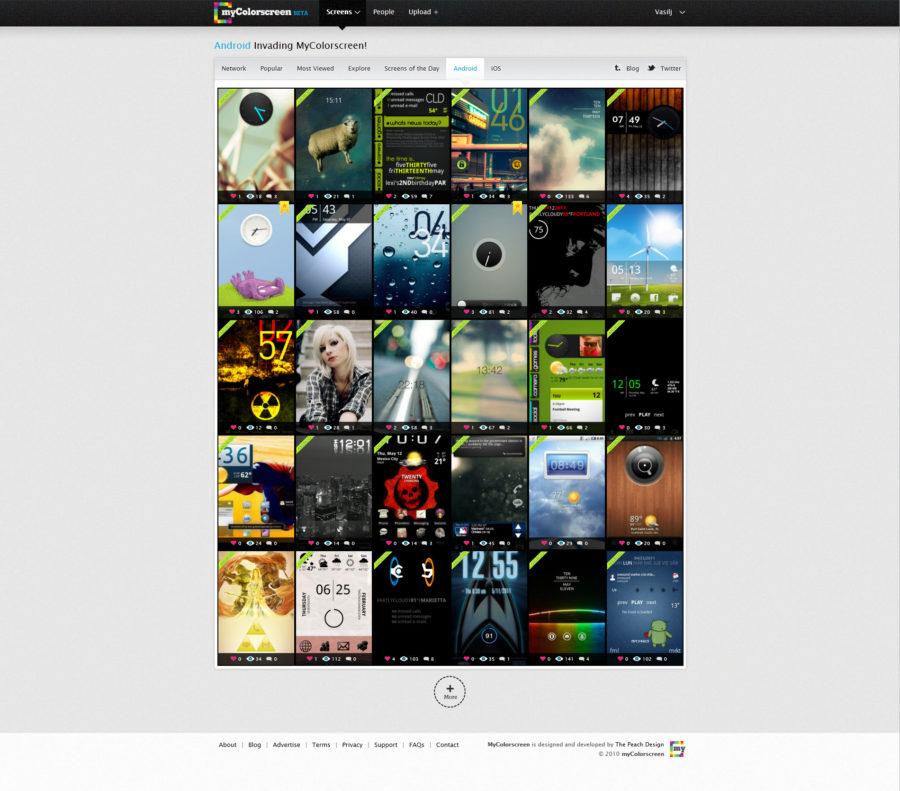900x791 pixels.
Task: Click comments icon under 13:42 blurry screen
Action: tap(502, 428)
